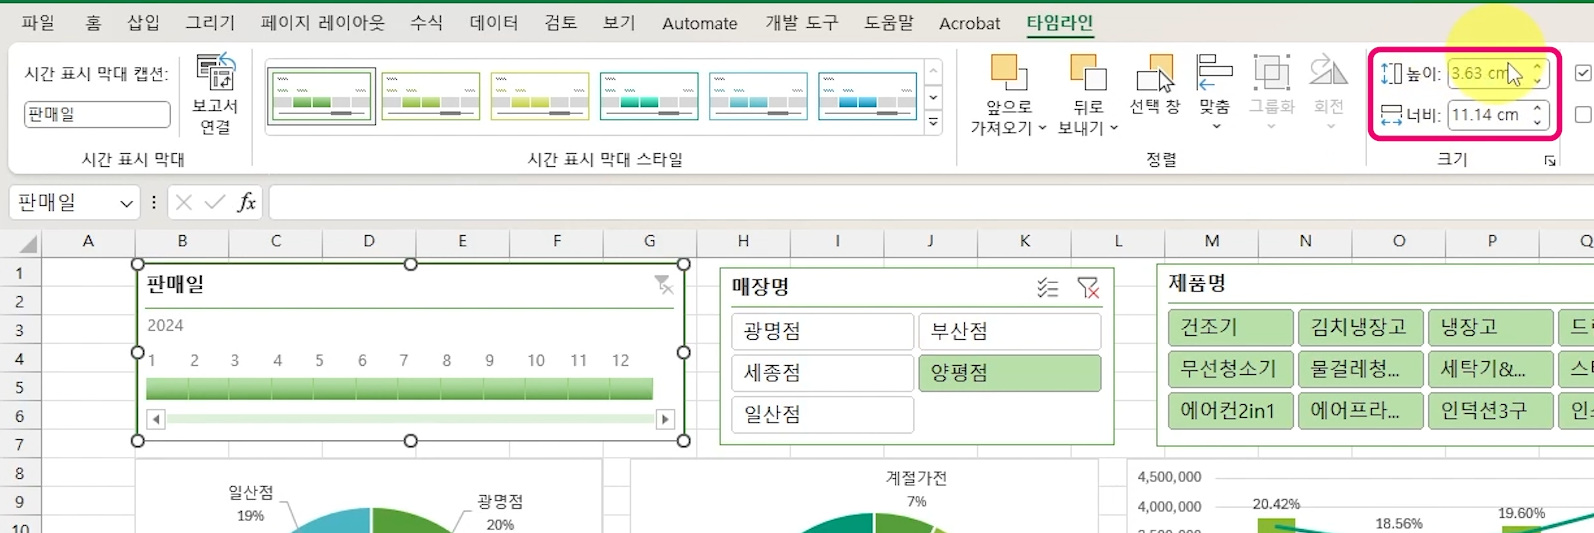Viewport: 1594px width, 533px height.
Task: Toggle the 냉장고 product slicer item
Action: (1491, 327)
